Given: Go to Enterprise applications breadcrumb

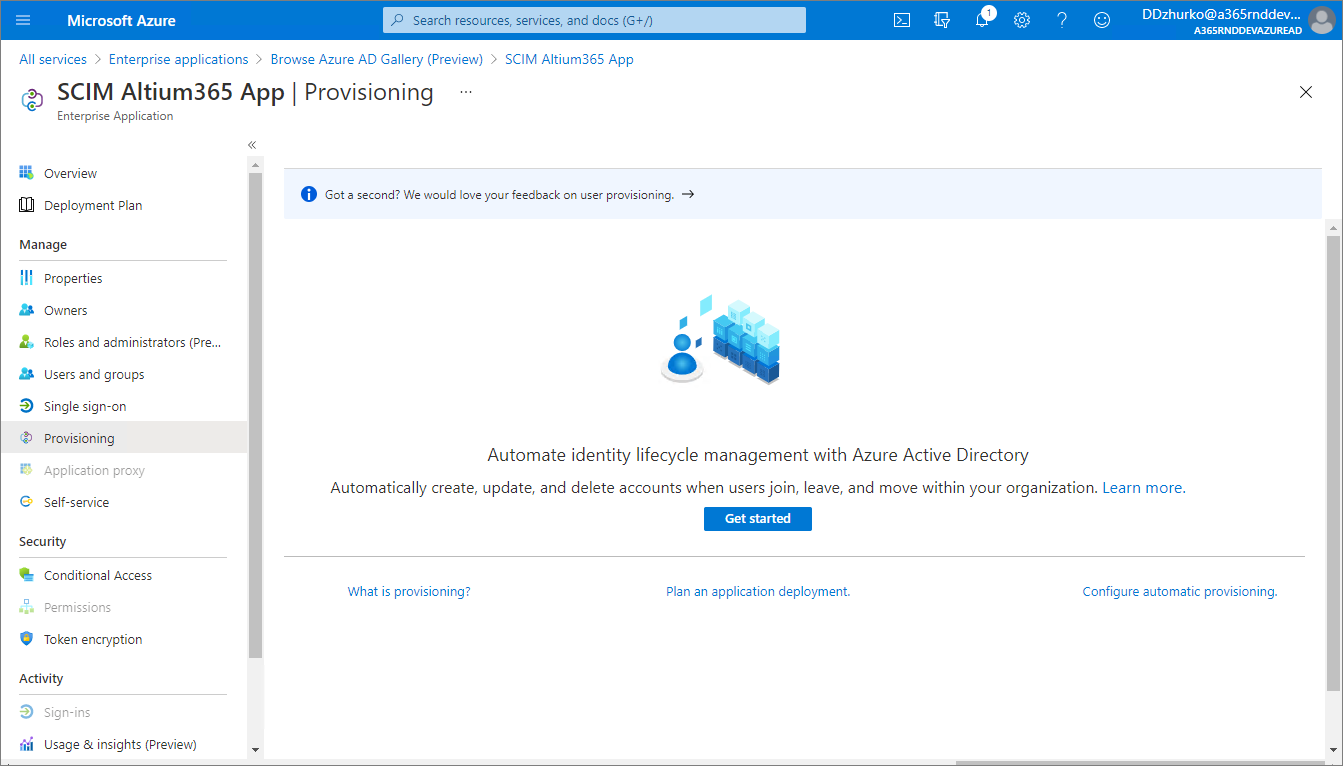Looking at the screenshot, I should click(178, 59).
